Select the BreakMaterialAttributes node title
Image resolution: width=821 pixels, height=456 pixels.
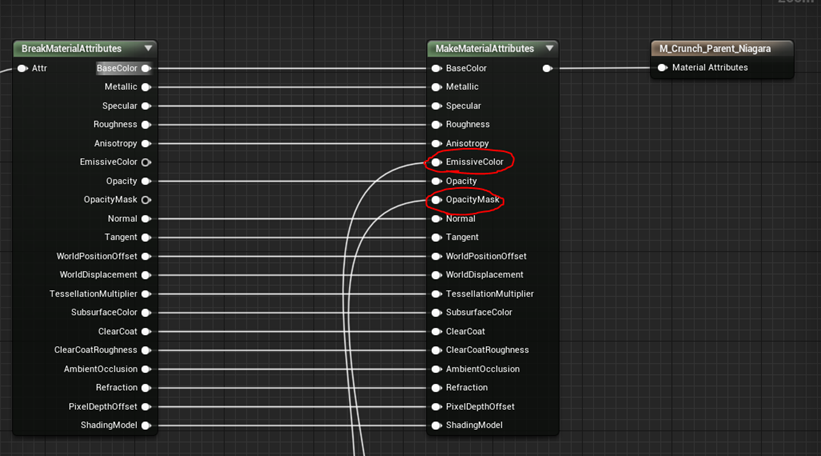71,49
